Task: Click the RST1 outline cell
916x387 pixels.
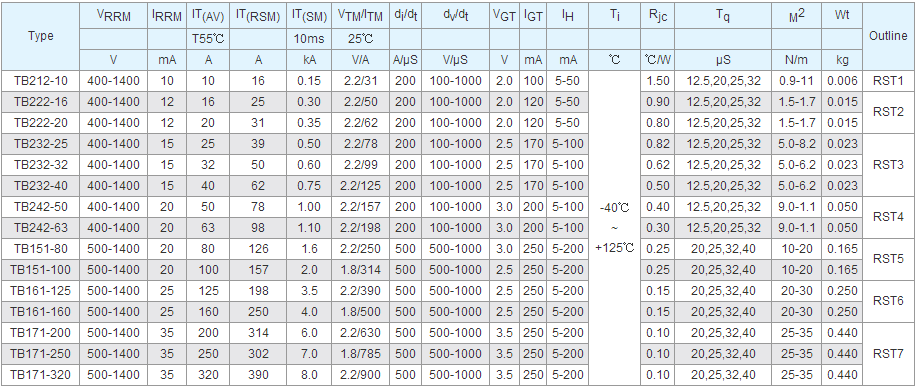Action: click(x=888, y=81)
